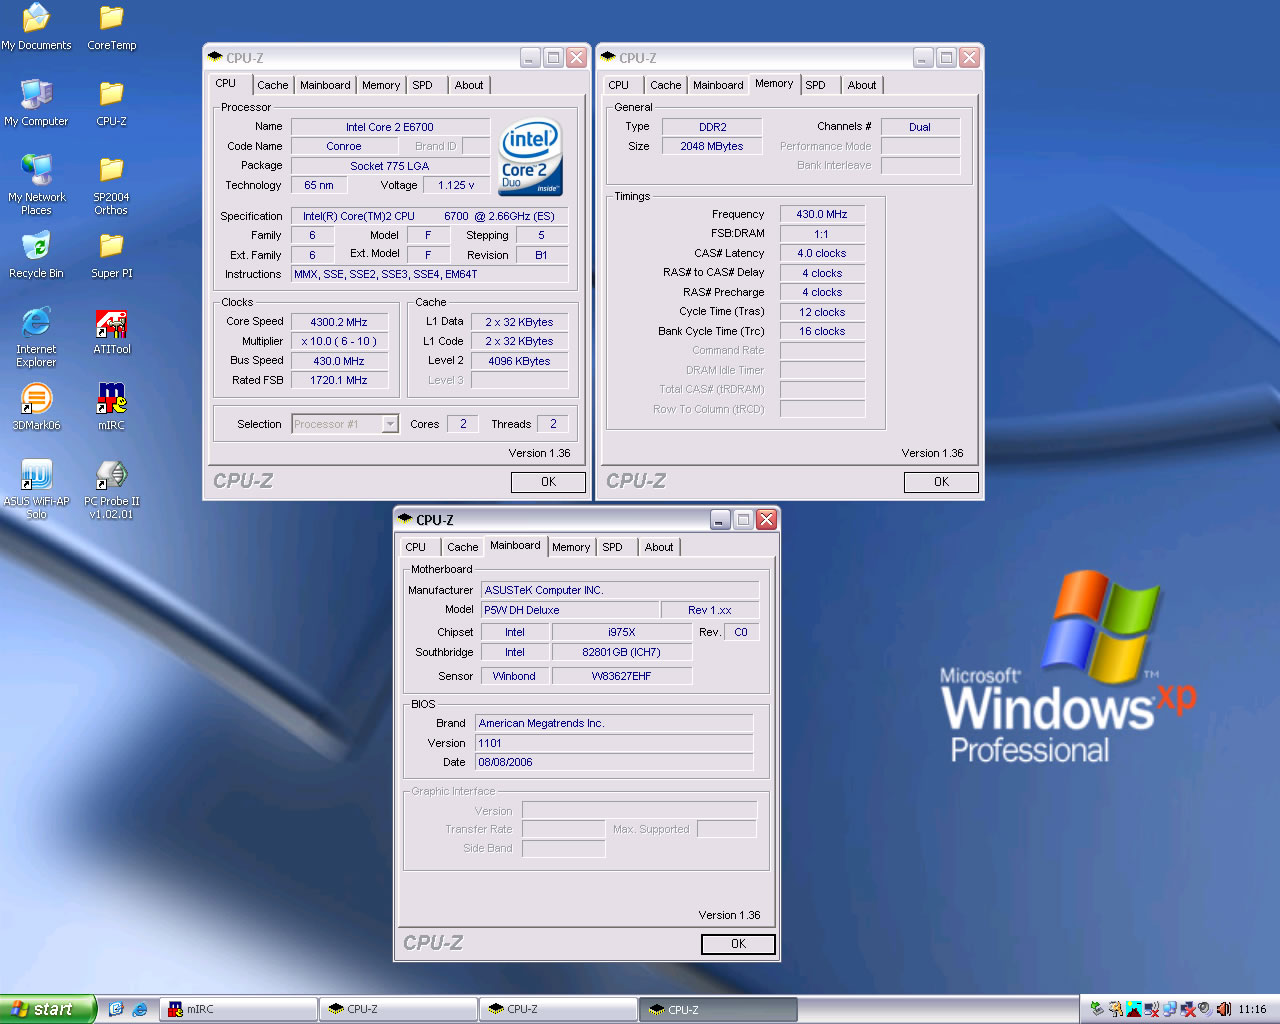
Task: Click the CAS# Latency value '4.0 clocks'
Action: pyautogui.click(x=822, y=253)
